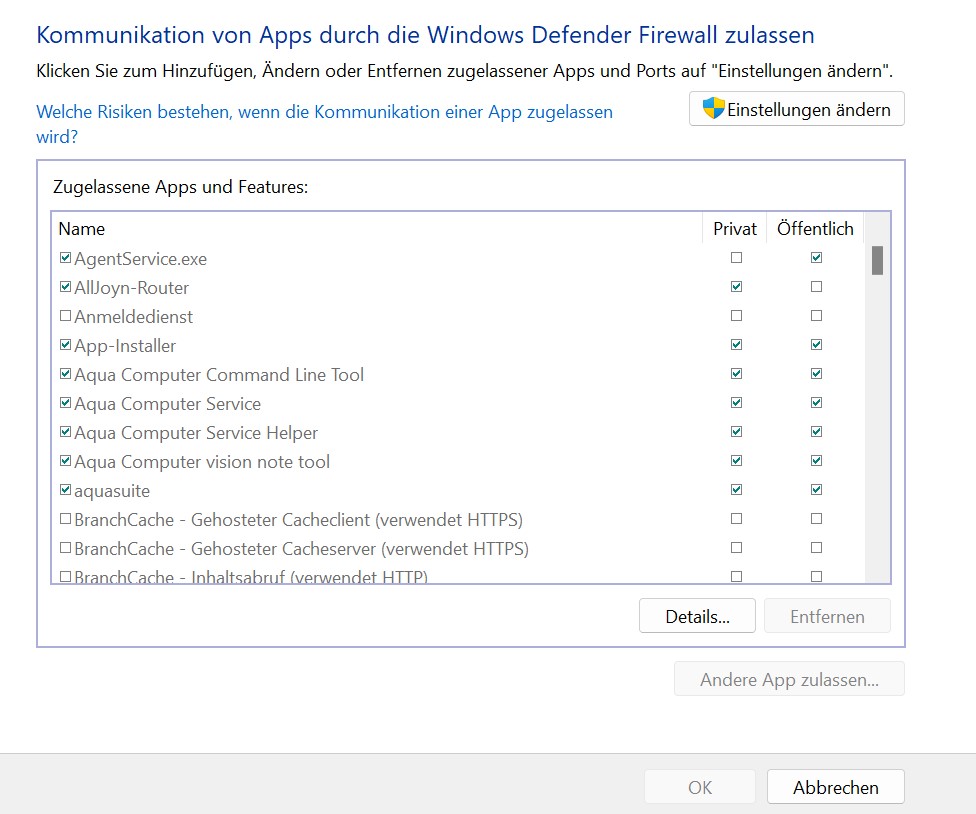Disable the aquasuite app checkbox
This screenshot has width=976, height=814.
tap(66, 491)
